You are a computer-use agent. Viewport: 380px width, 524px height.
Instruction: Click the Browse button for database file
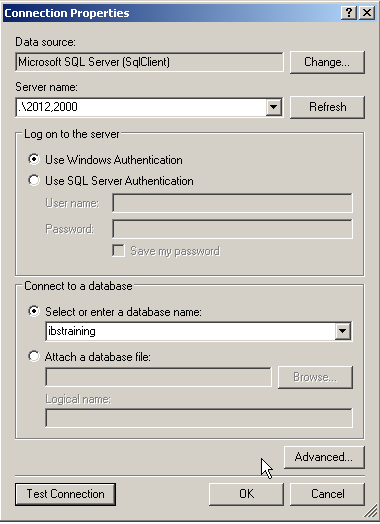315,377
